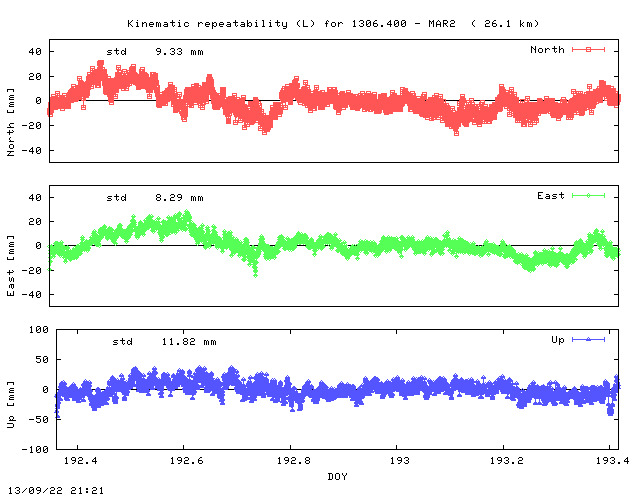Click the 100 tick label on Up axis
This screenshot has width=640, height=496.
[x=38, y=330]
